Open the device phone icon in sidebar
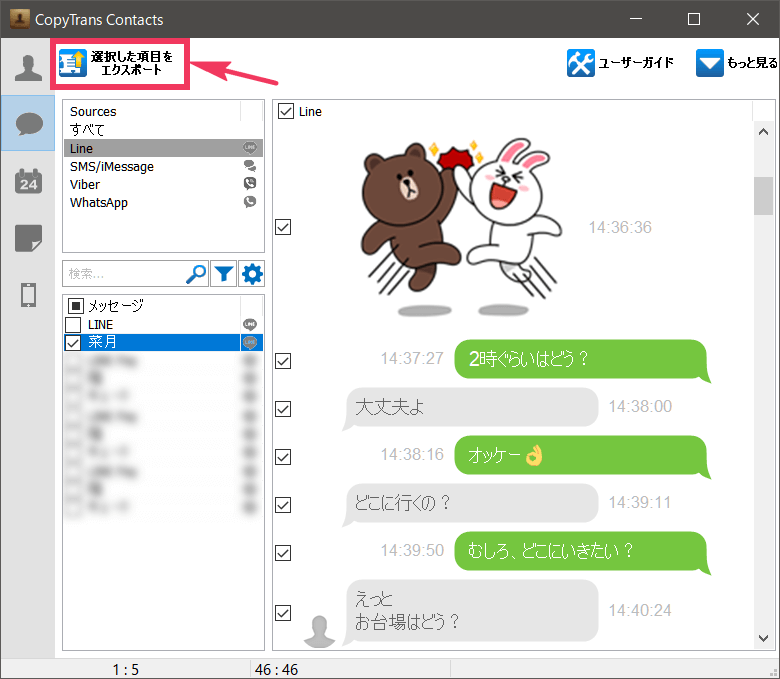 (28, 294)
